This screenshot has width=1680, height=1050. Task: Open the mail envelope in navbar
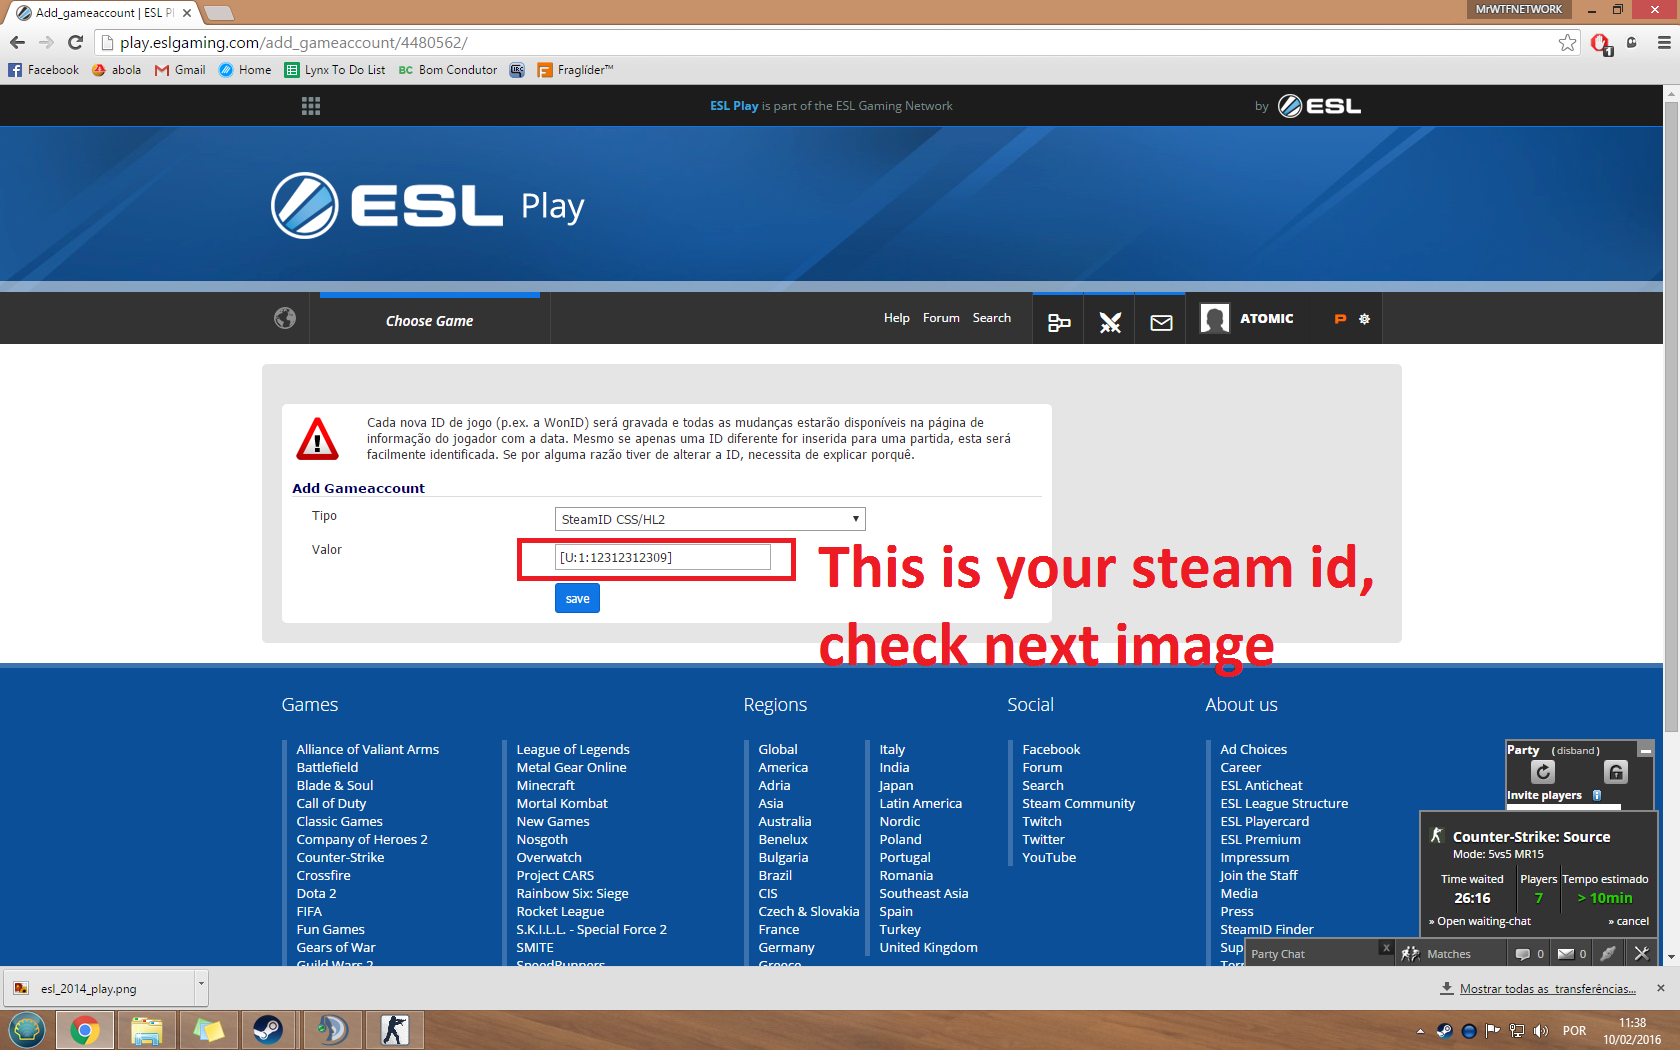click(x=1161, y=322)
